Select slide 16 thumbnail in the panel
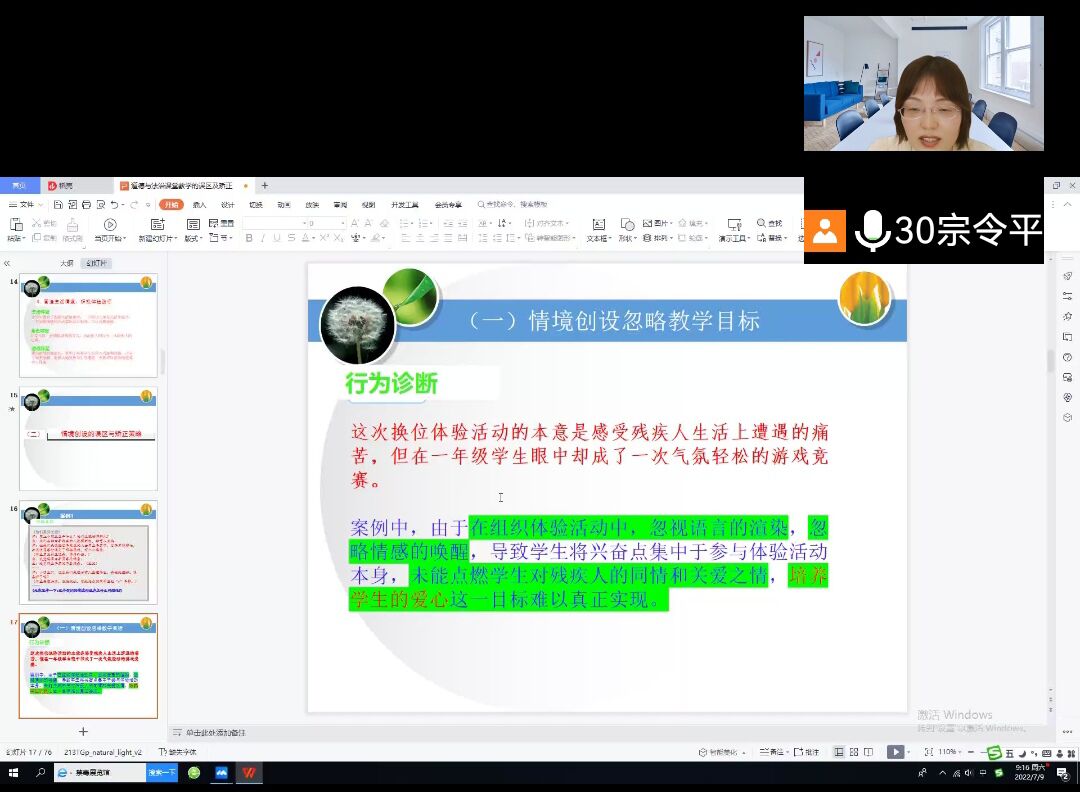The image size is (1080, 792). tap(88, 552)
